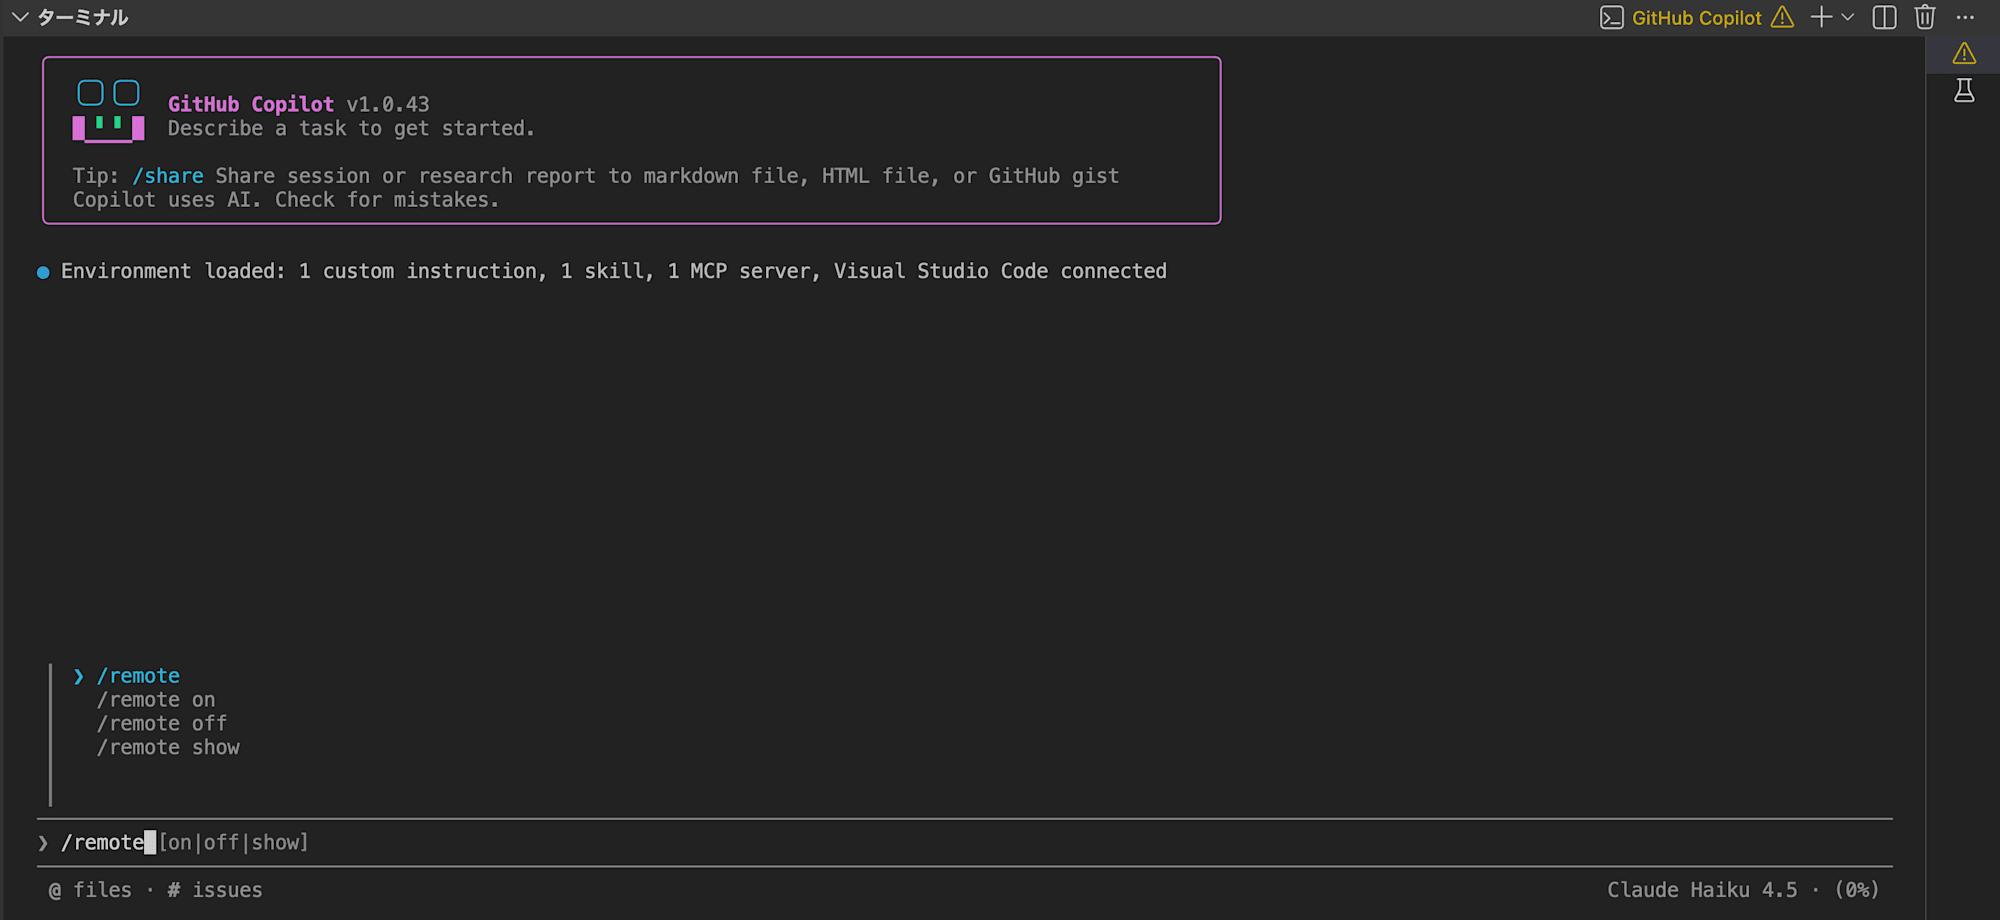The image size is (2000, 920).
Task: Click the GitHub Copilot v1.0.43 title text
Action: (298, 104)
